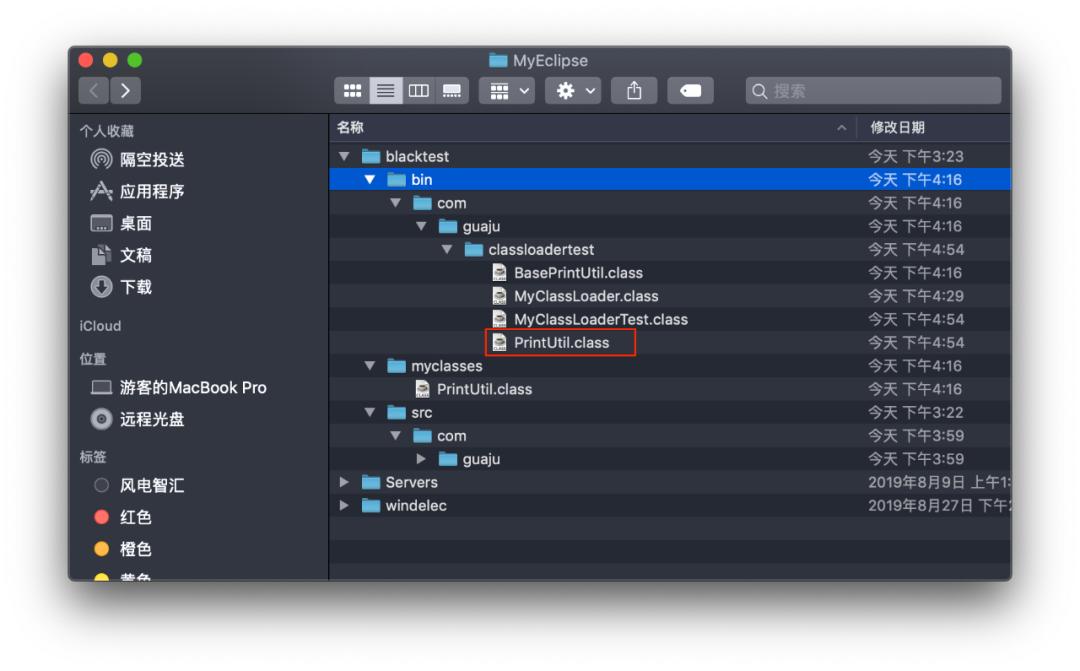This screenshot has width=1080, height=671.
Task: Select Remote Disc (远程光盘) in sidebar
Action: [x=138, y=420]
